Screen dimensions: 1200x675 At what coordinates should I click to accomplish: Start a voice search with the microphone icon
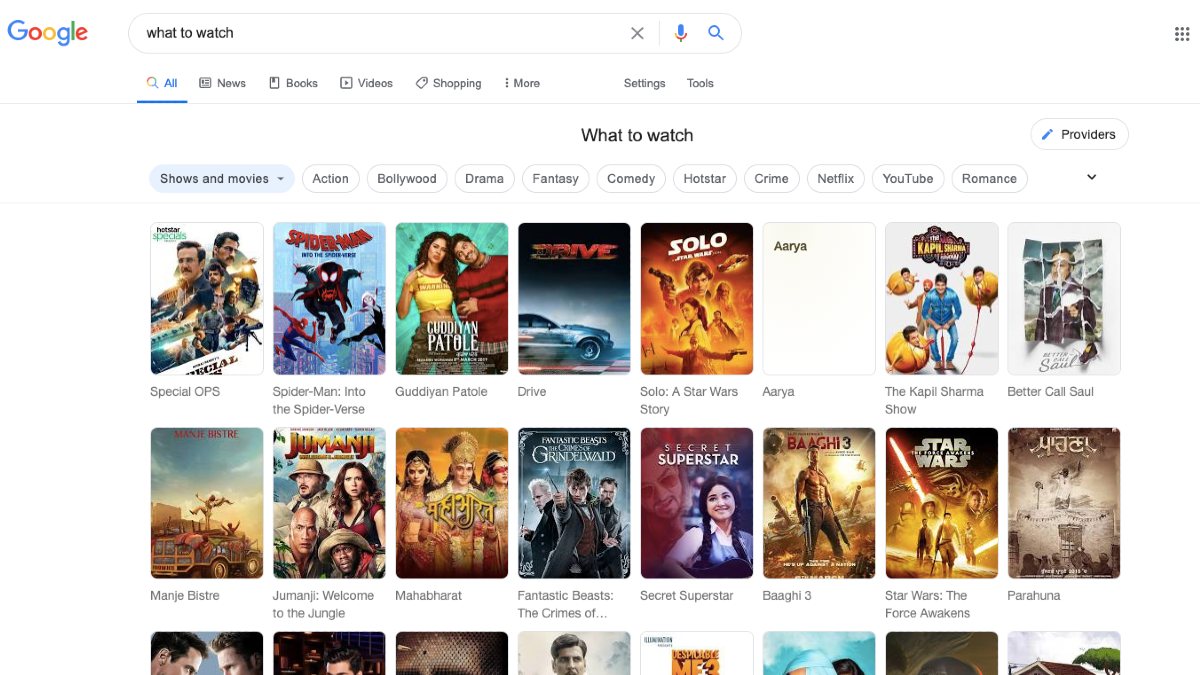coord(680,32)
